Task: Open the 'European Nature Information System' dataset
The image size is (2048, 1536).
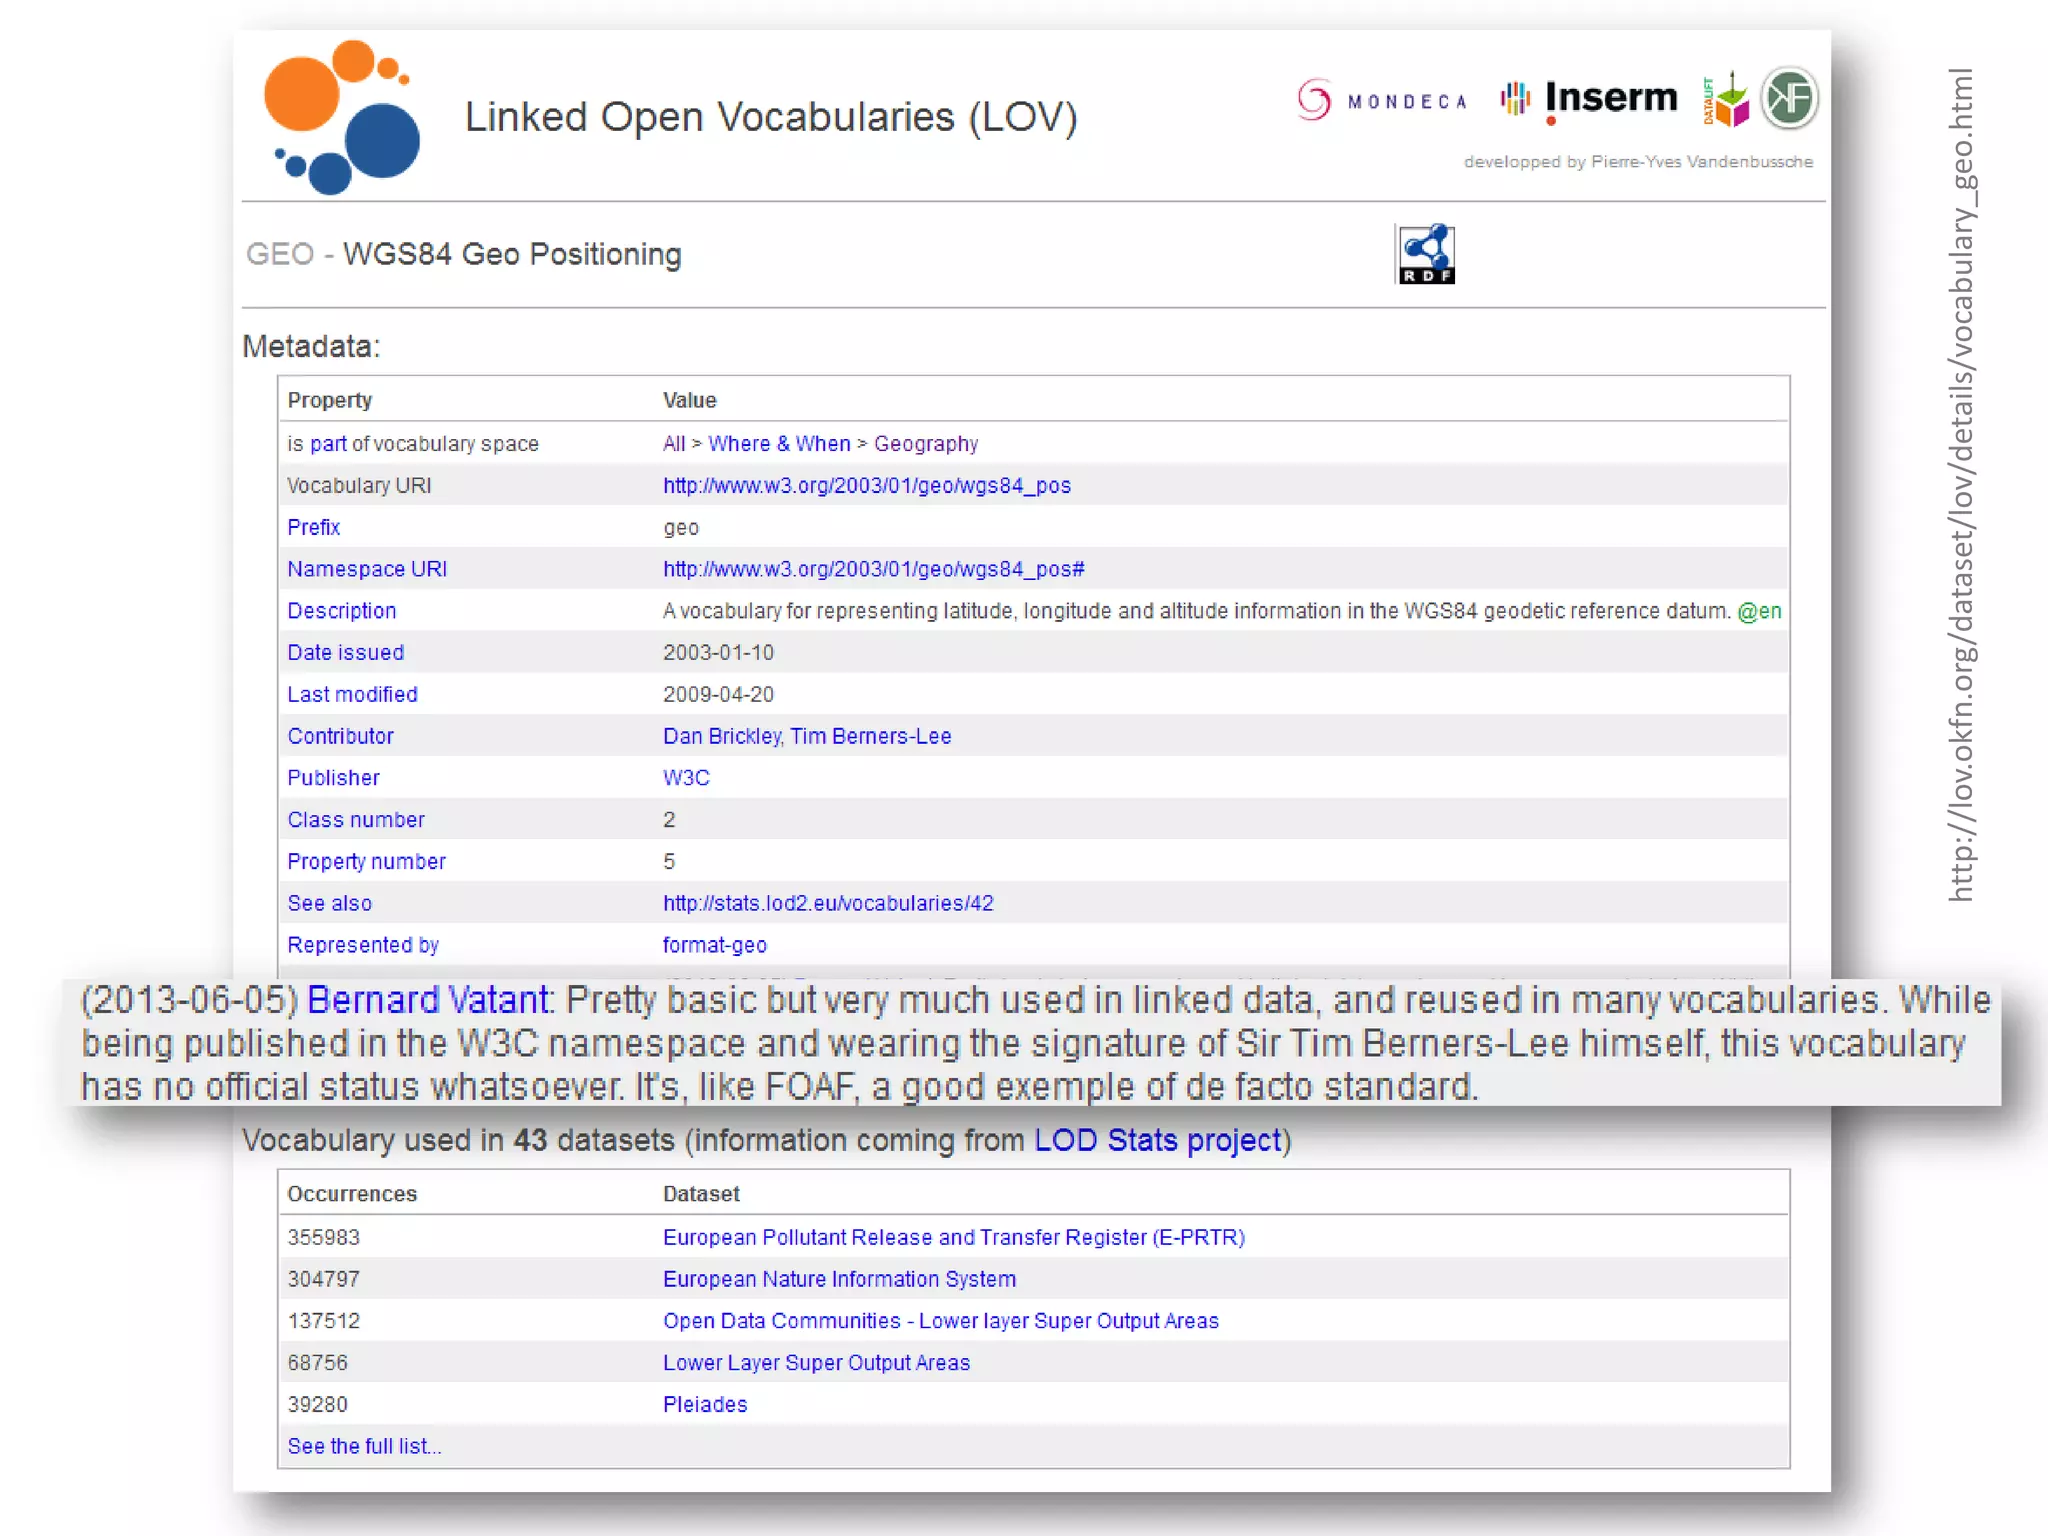Action: (839, 1280)
